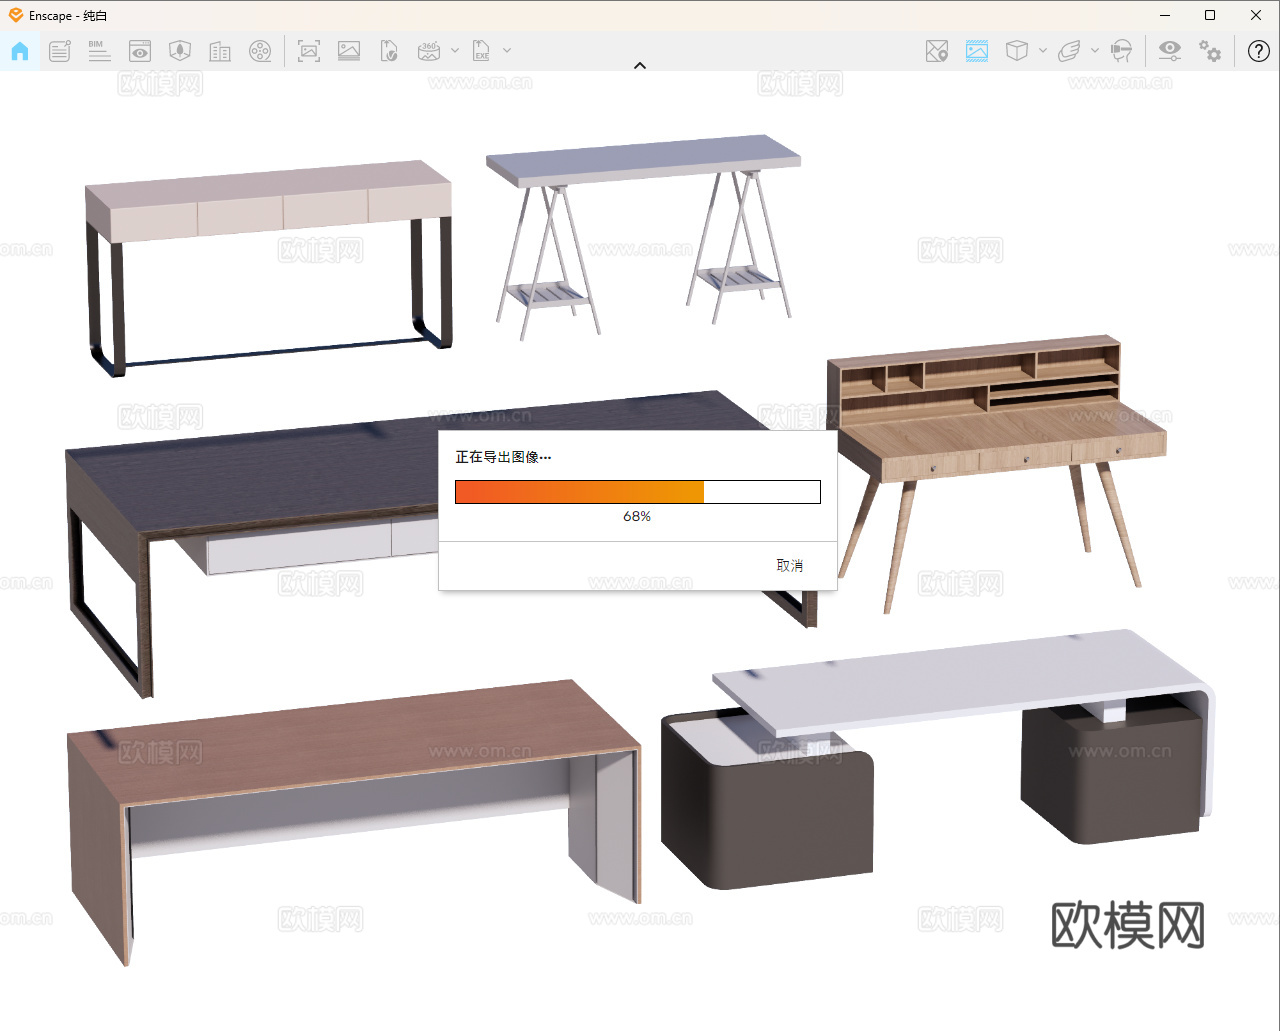
Task: Toggle the Safe Frame image icon
Action: click(977, 51)
